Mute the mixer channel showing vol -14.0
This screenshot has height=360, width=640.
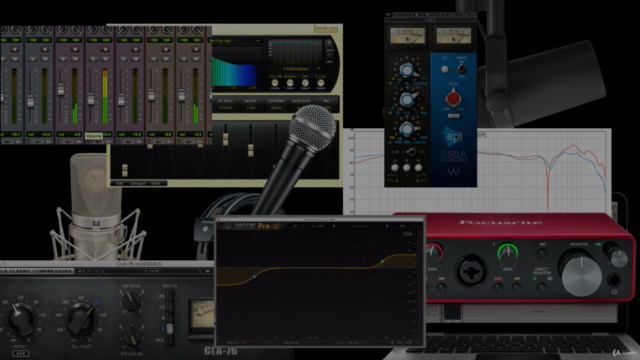45,59
